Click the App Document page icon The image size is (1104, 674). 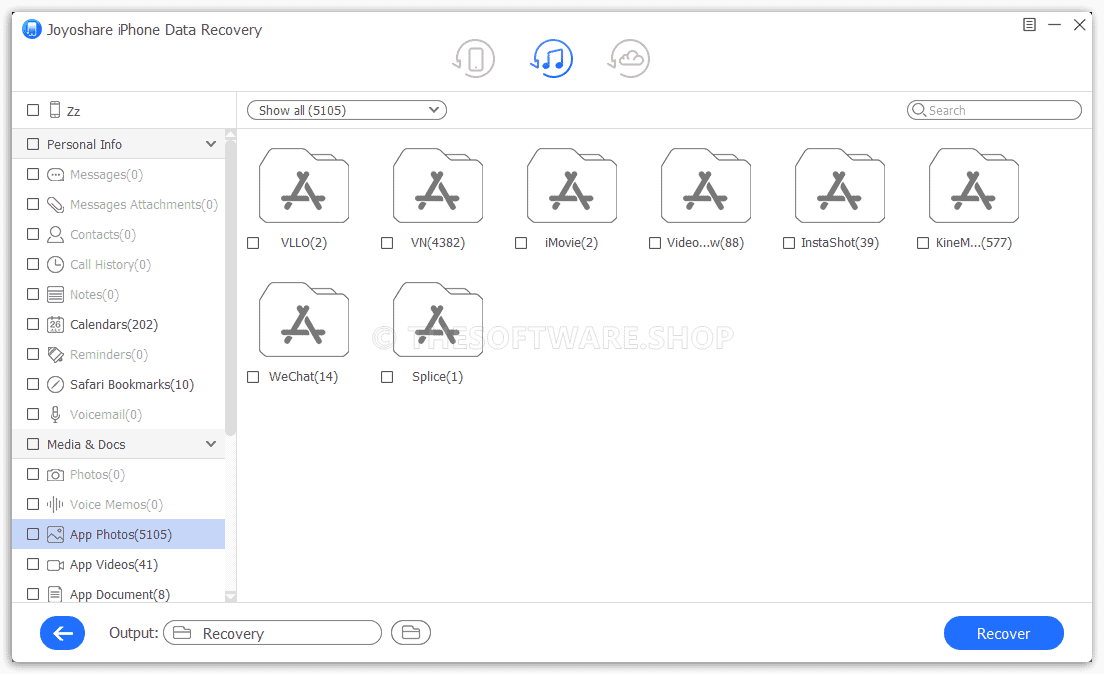pyautogui.click(x=55, y=594)
